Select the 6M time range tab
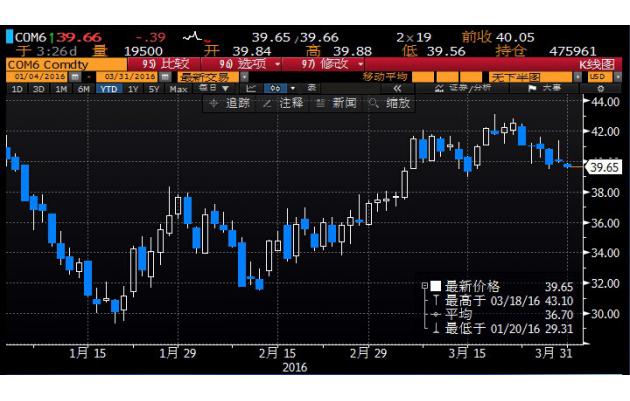 83,89
